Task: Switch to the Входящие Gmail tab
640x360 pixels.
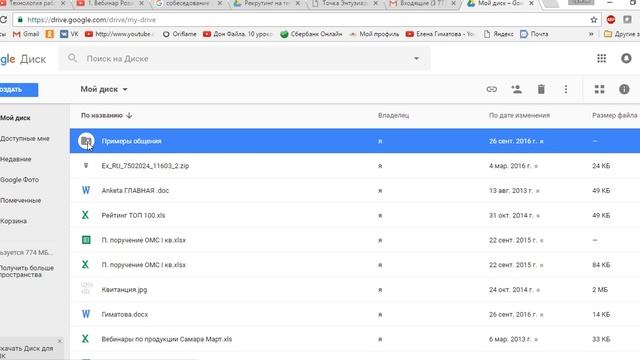Action: (x=422, y=4)
